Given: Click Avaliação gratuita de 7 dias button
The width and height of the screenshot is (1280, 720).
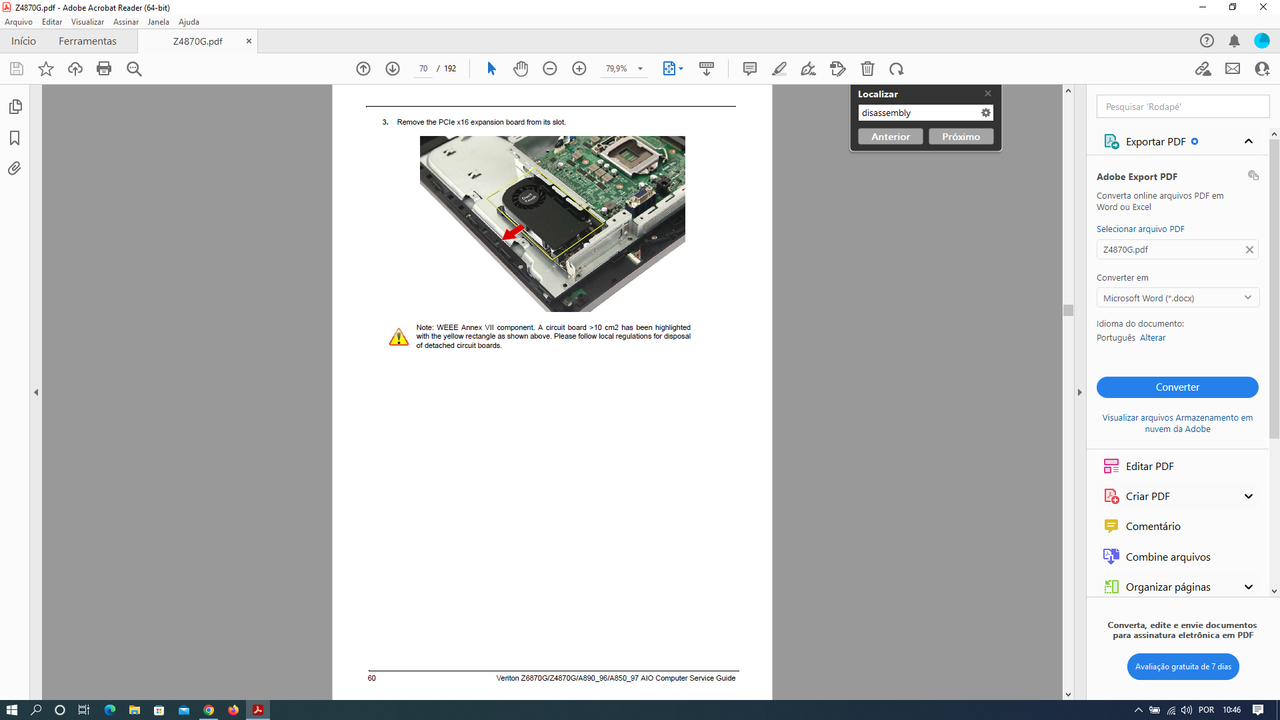Looking at the screenshot, I should 1183,666.
